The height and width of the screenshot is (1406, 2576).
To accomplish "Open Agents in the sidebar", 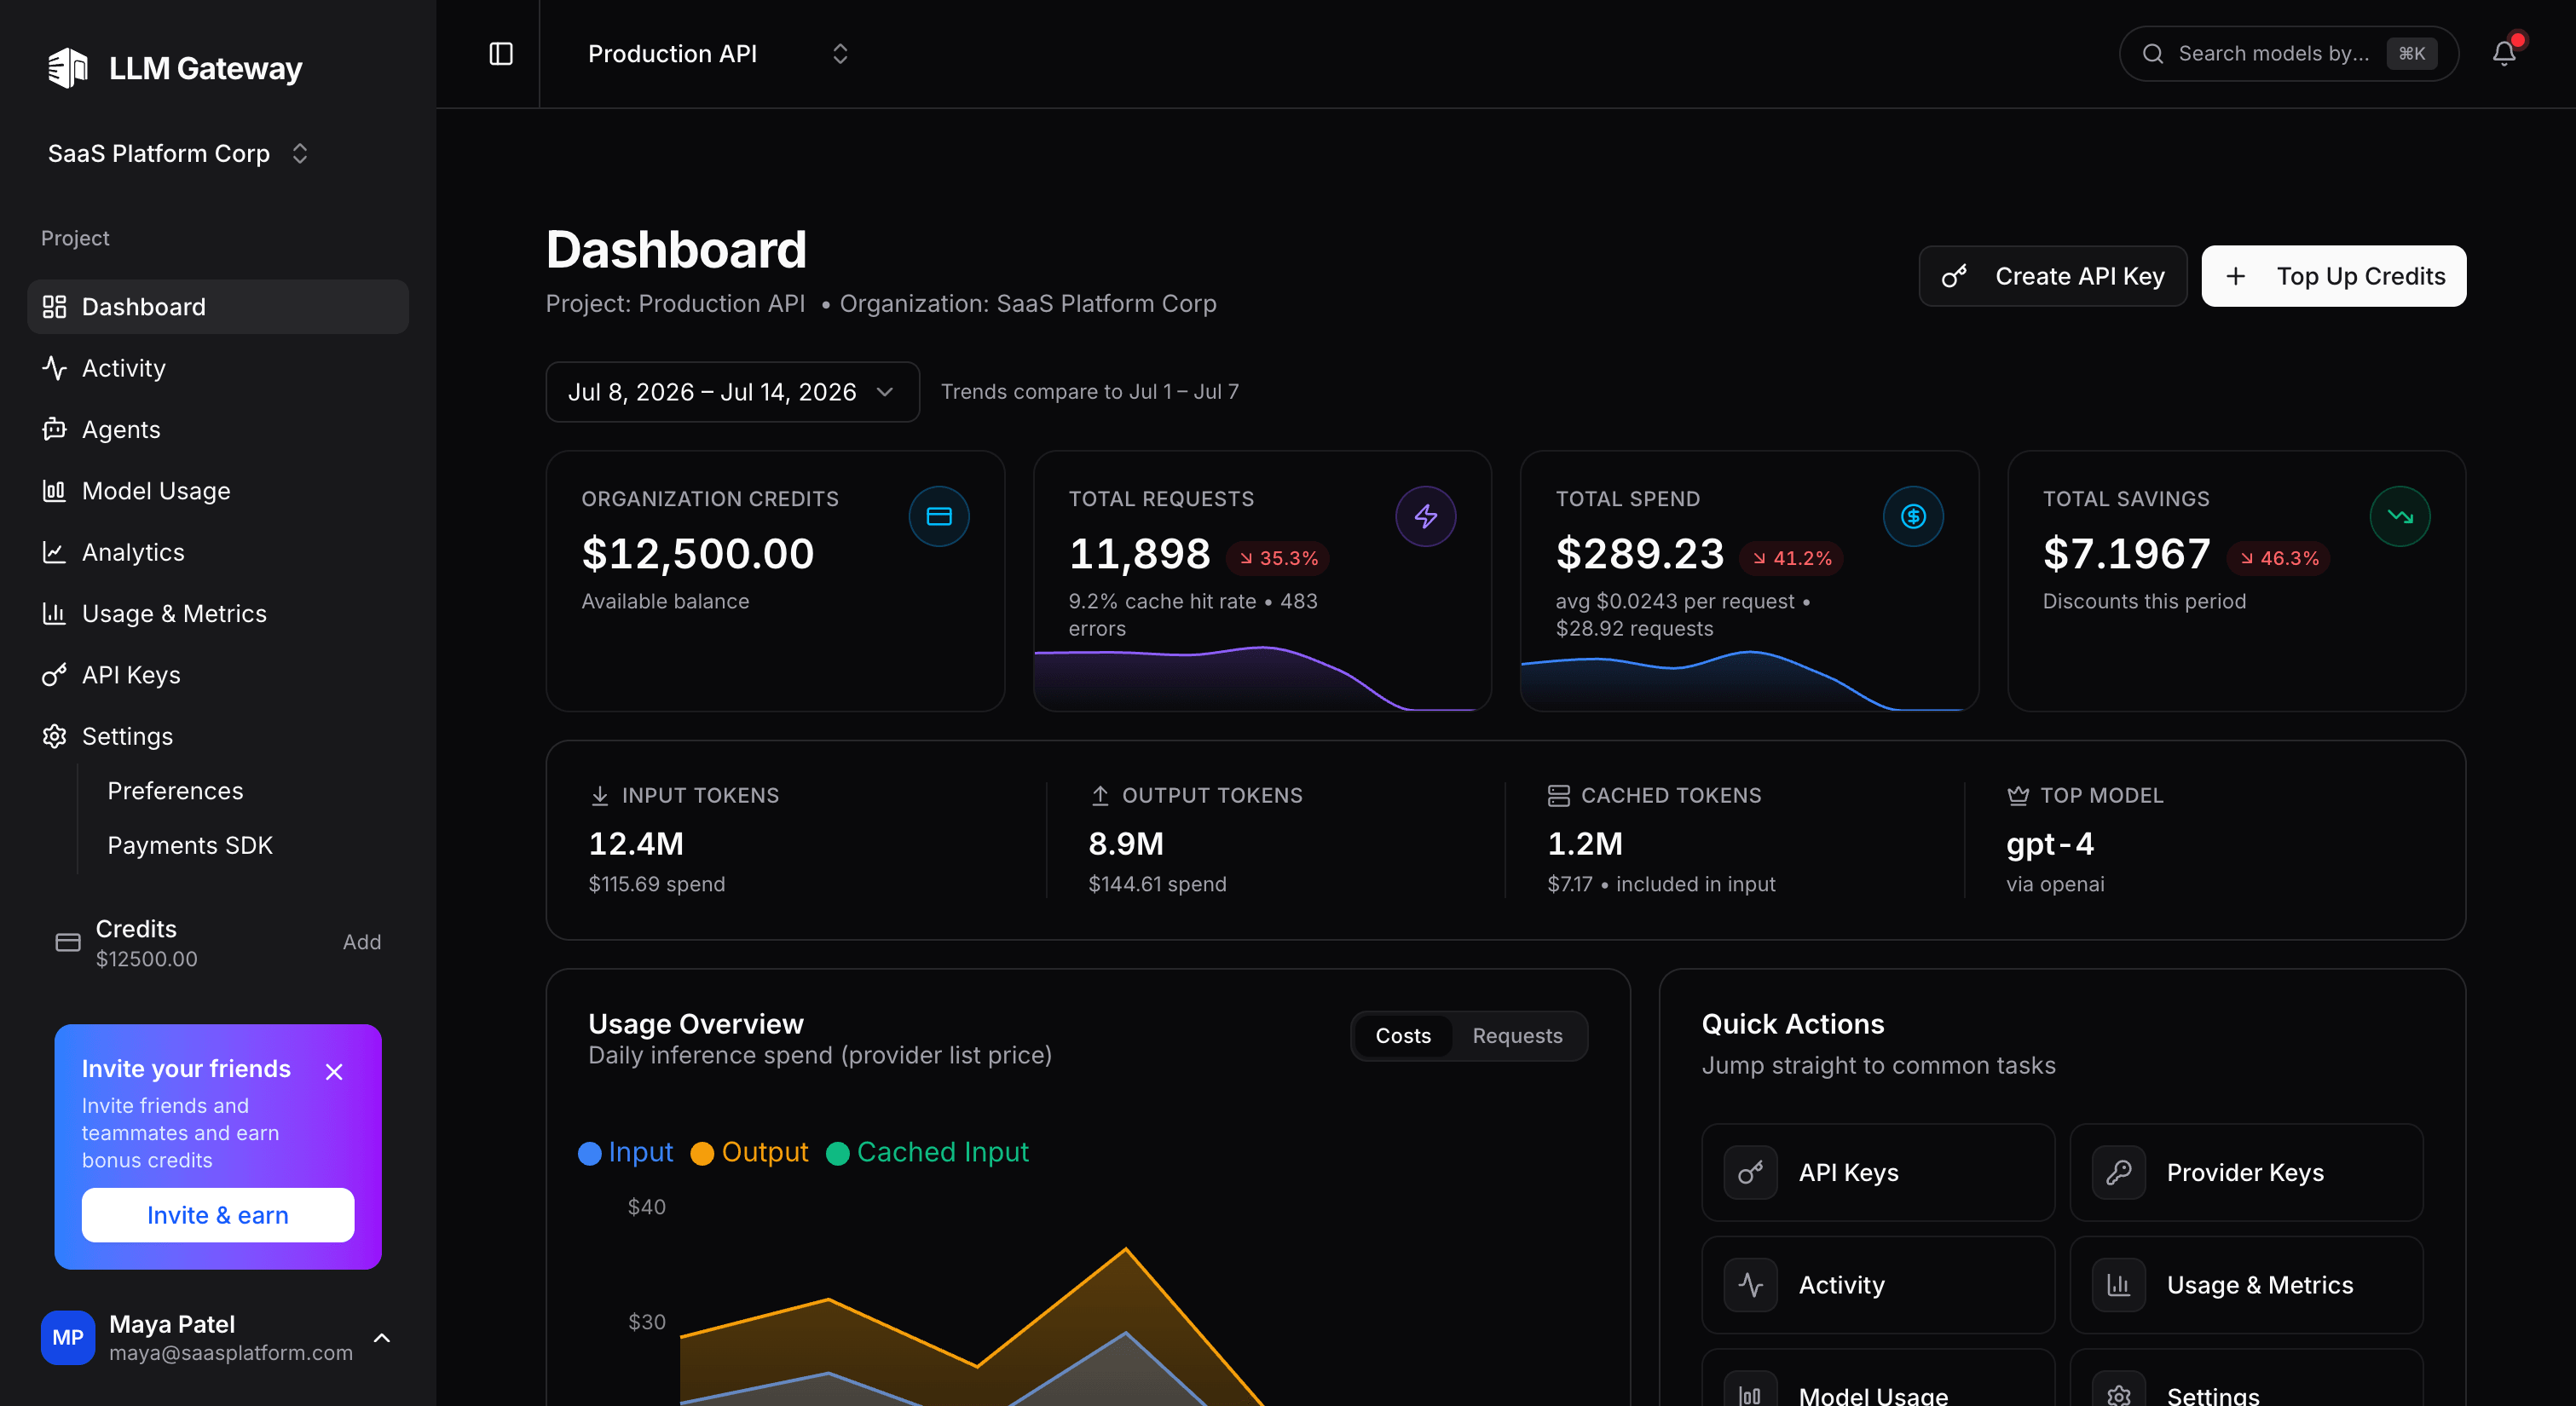I will (x=218, y=429).
